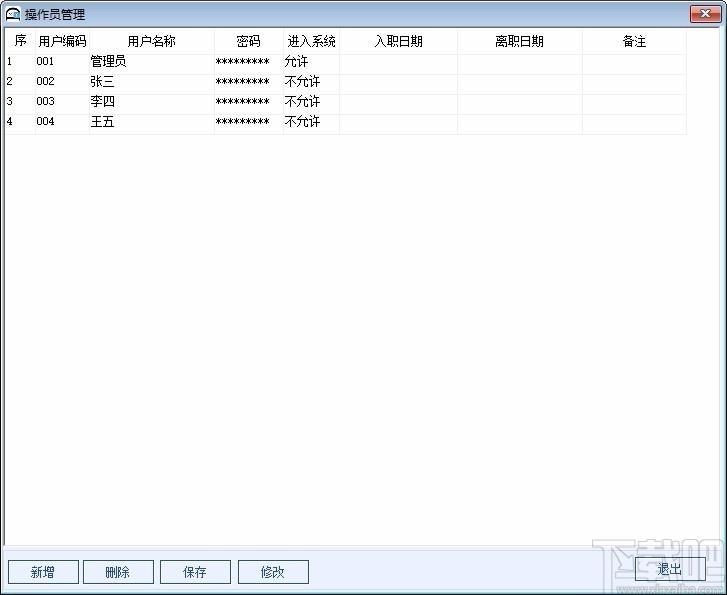The width and height of the screenshot is (727, 595).
Task: Select user name 张三
Action: tap(102, 82)
